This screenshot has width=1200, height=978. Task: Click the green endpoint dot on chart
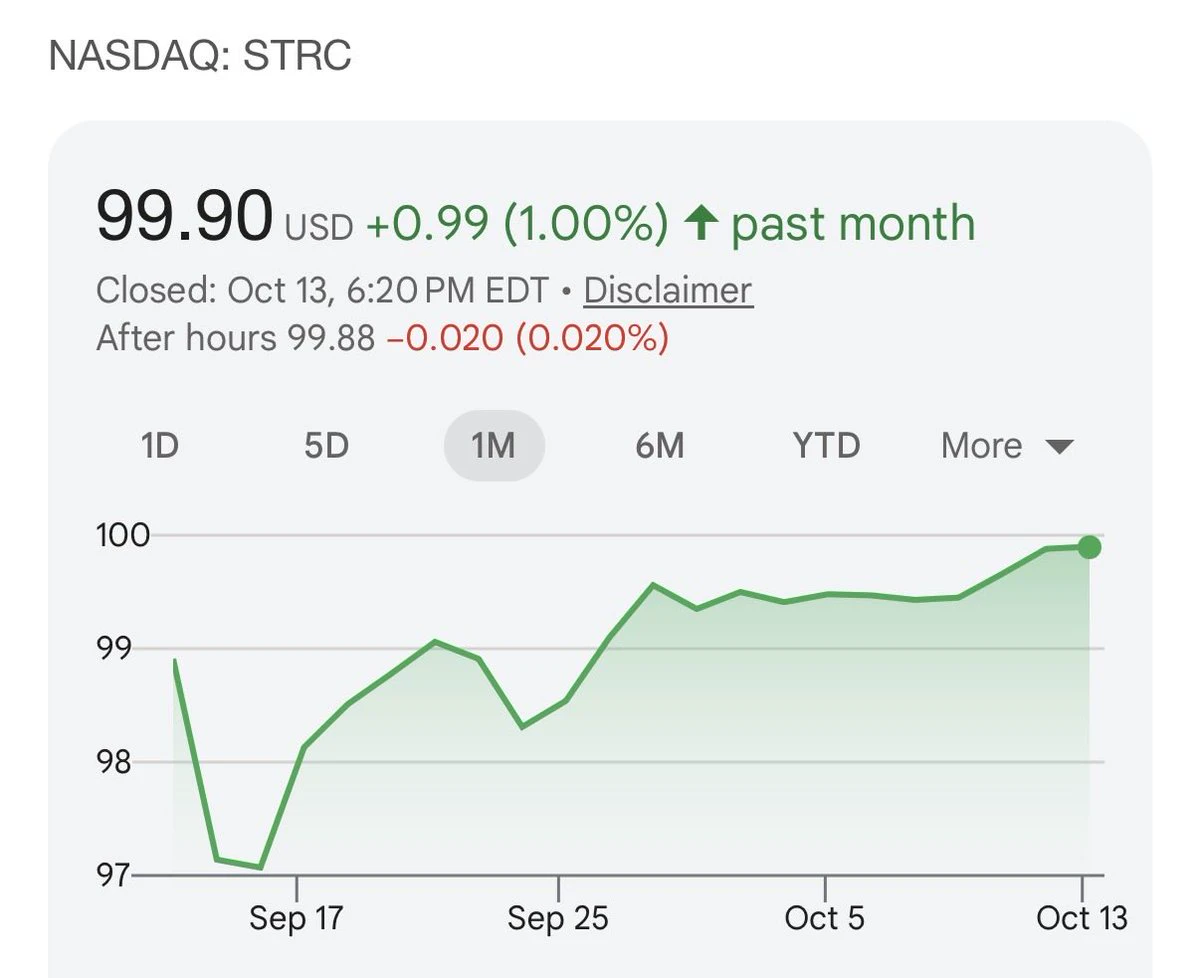[x=1089, y=547]
